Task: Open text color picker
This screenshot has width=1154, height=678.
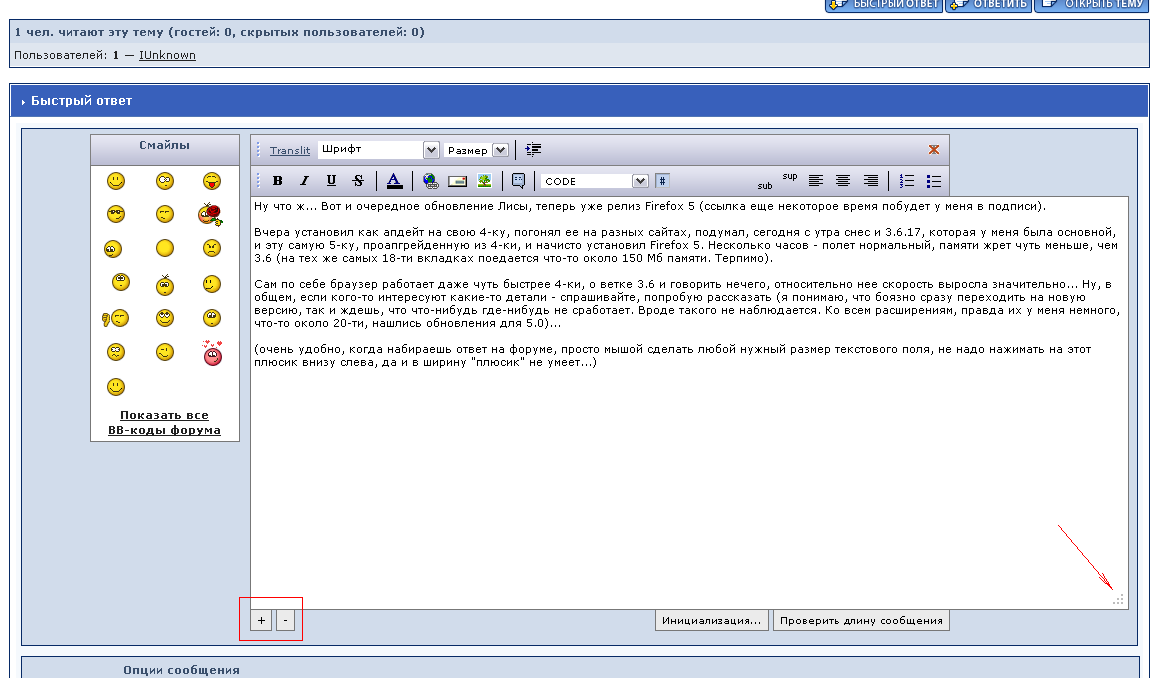Action: tap(394, 181)
